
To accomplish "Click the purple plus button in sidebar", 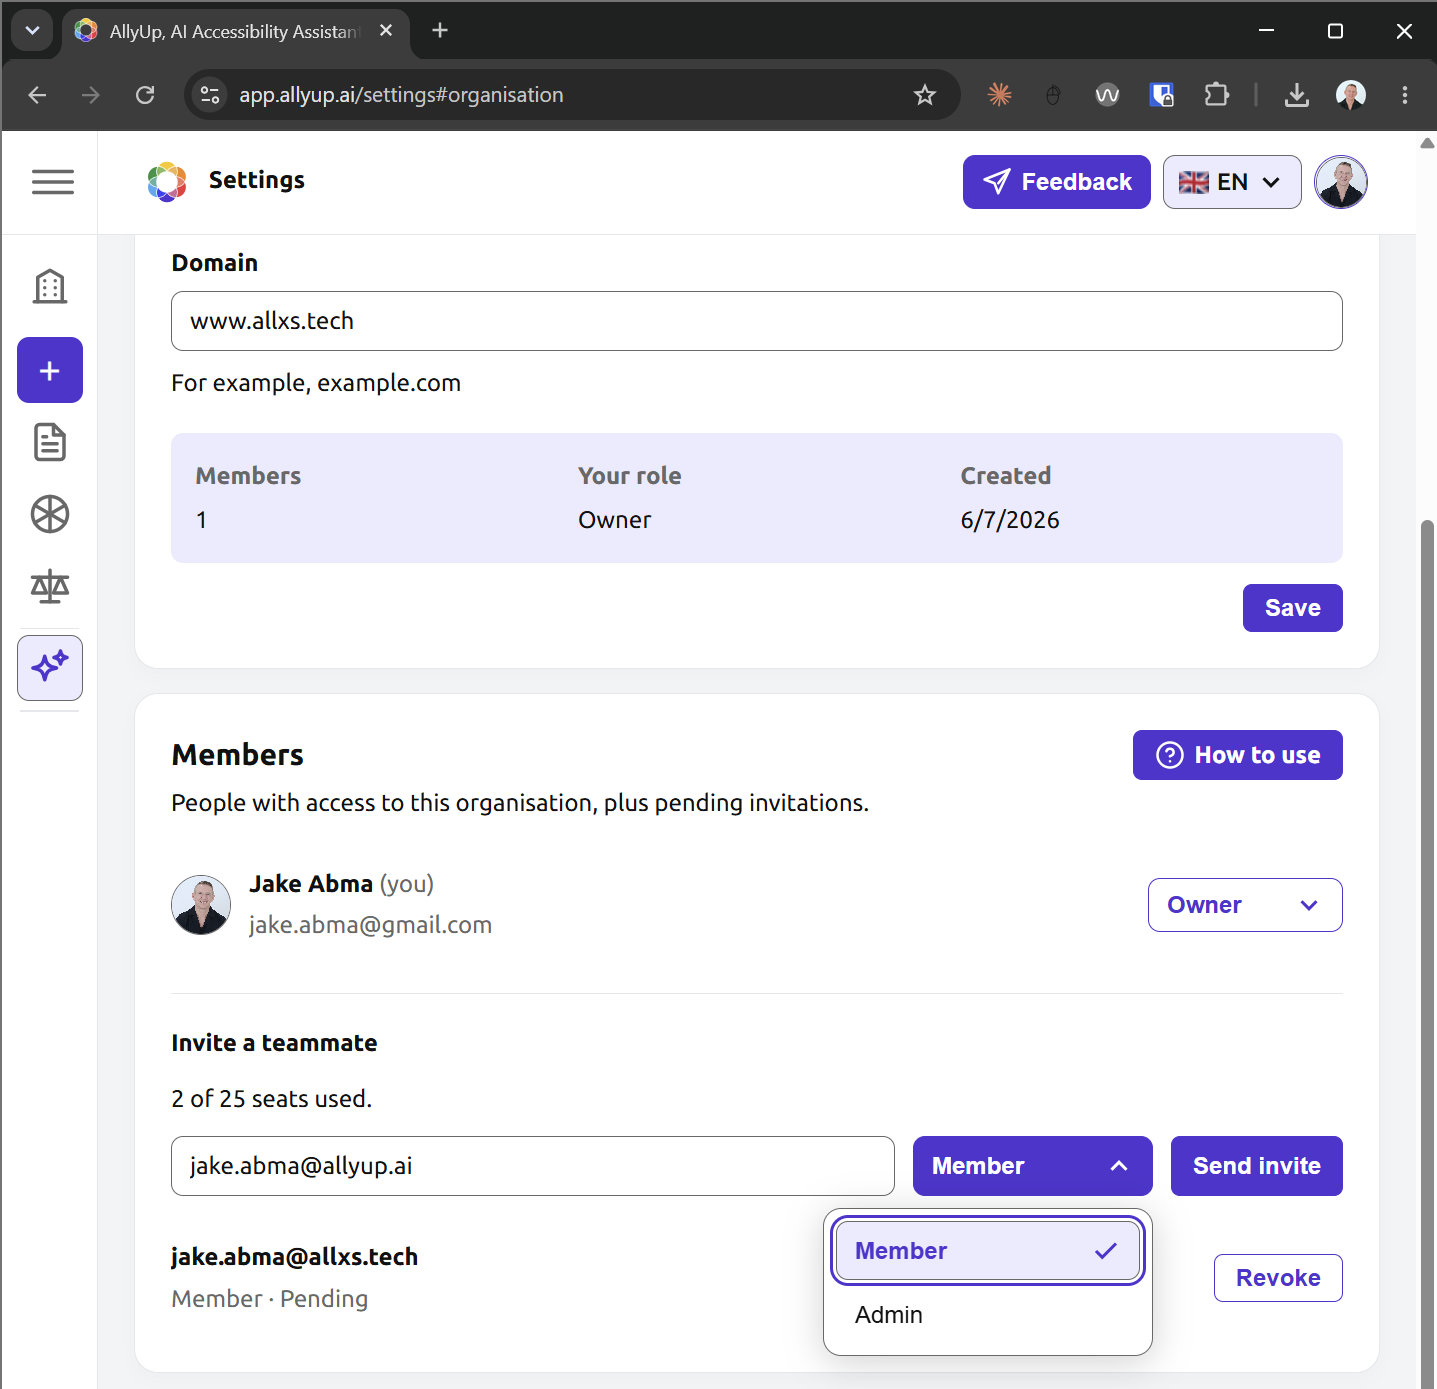I will (x=50, y=371).
